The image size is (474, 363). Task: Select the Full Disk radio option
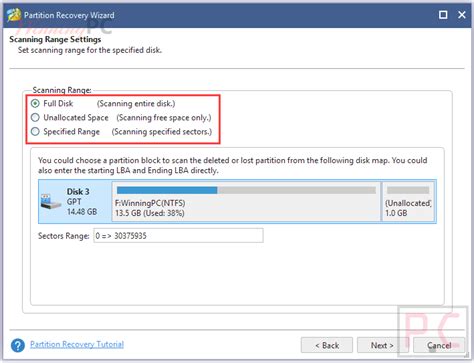pyautogui.click(x=35, y=103)
